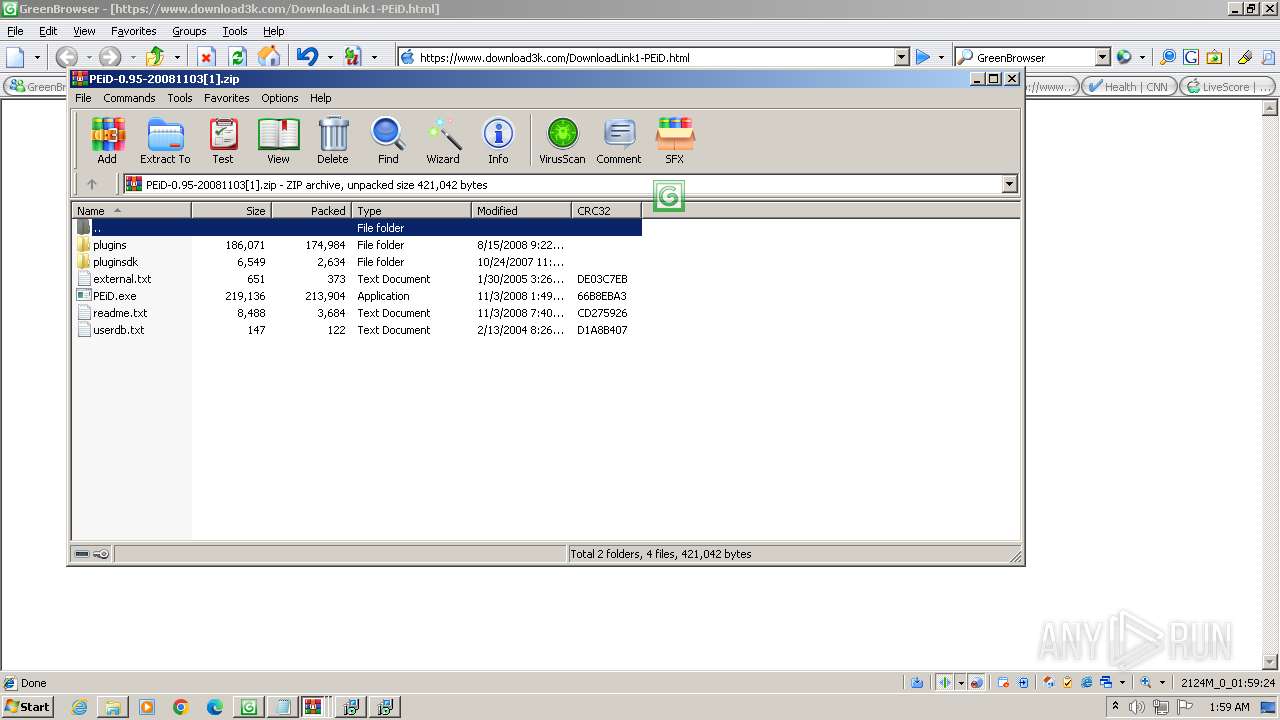Open the back button history dropdown arrow
Screen dimensions: 1280x720
89,57
